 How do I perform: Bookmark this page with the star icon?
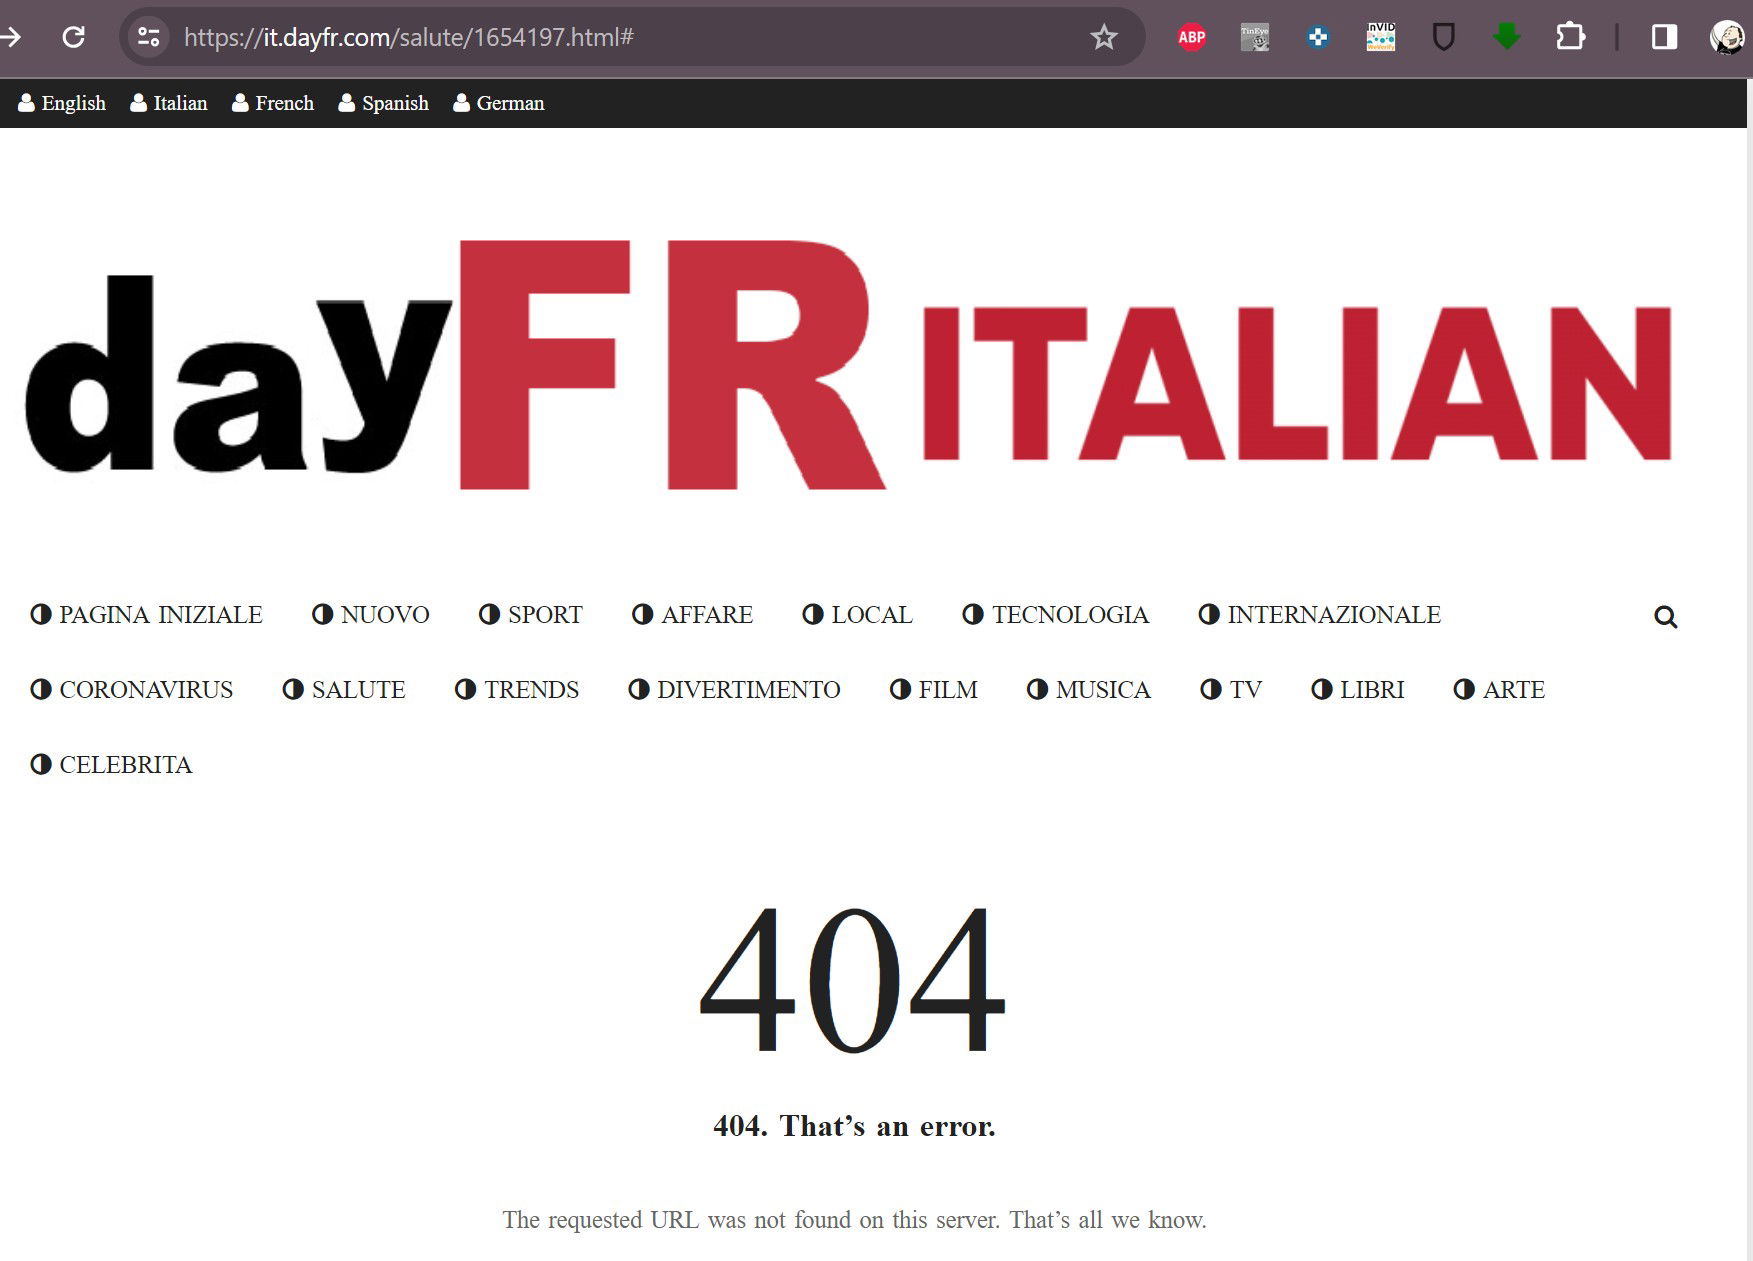(1103, 37)
